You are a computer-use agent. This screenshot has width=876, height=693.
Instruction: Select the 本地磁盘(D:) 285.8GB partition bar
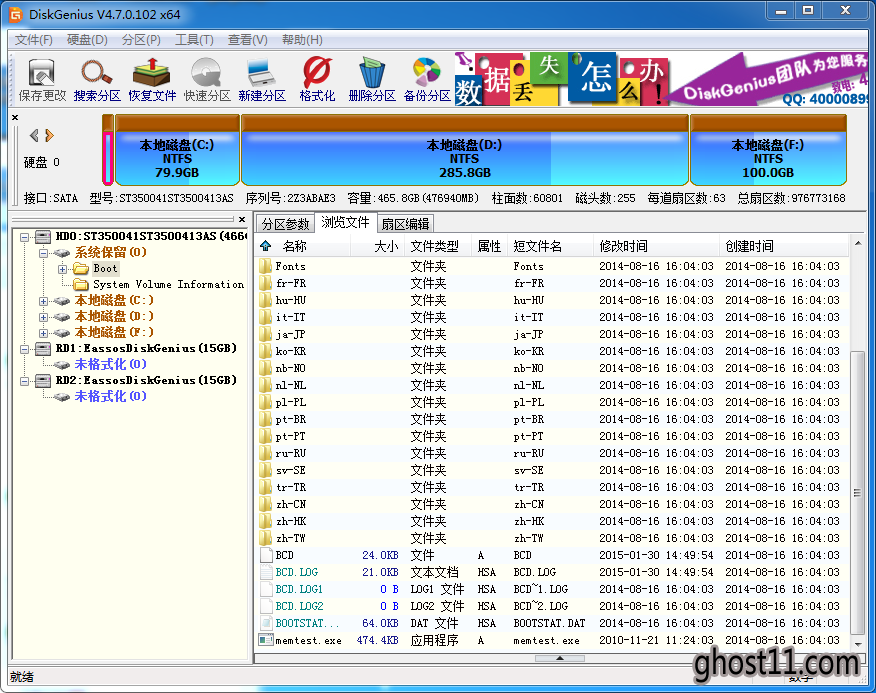coord(464,149)
